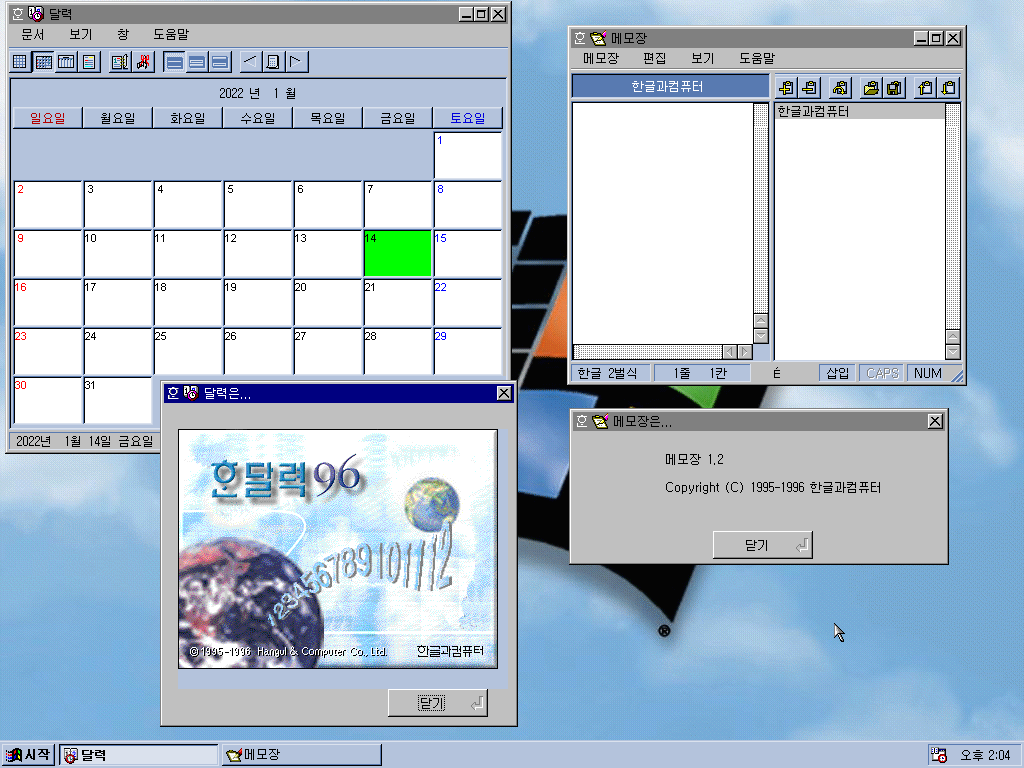
Task: Click memo editor vertical scrollbar up arrow
Action: [x=761, y=321]
